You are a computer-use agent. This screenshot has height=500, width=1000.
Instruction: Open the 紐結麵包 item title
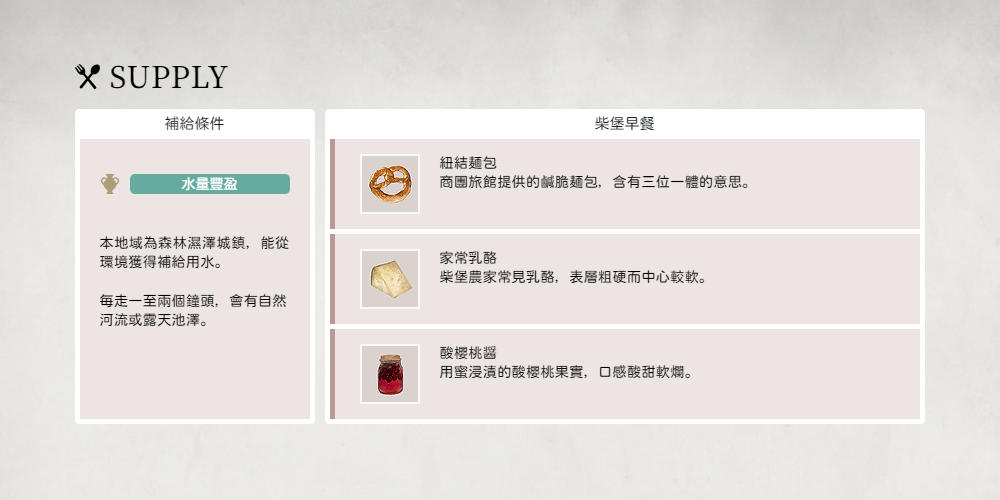(x=468, y=163)
